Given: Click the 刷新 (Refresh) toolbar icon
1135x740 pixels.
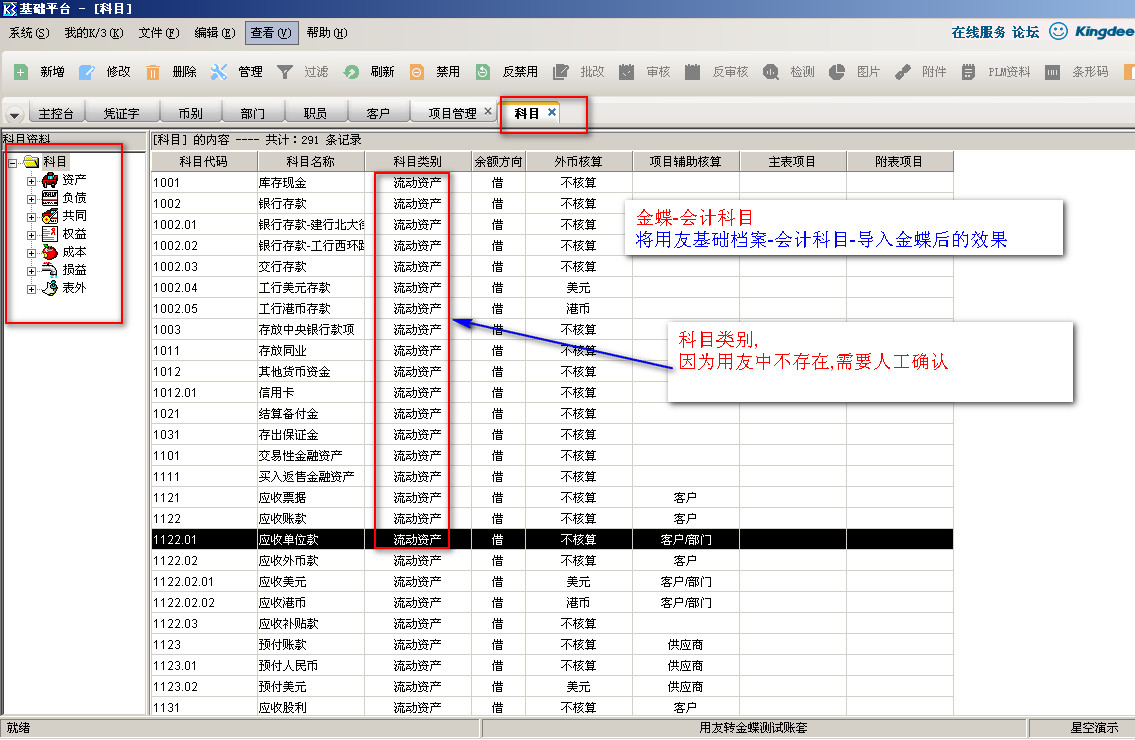Looking at the screenshot, I should 351,72.
